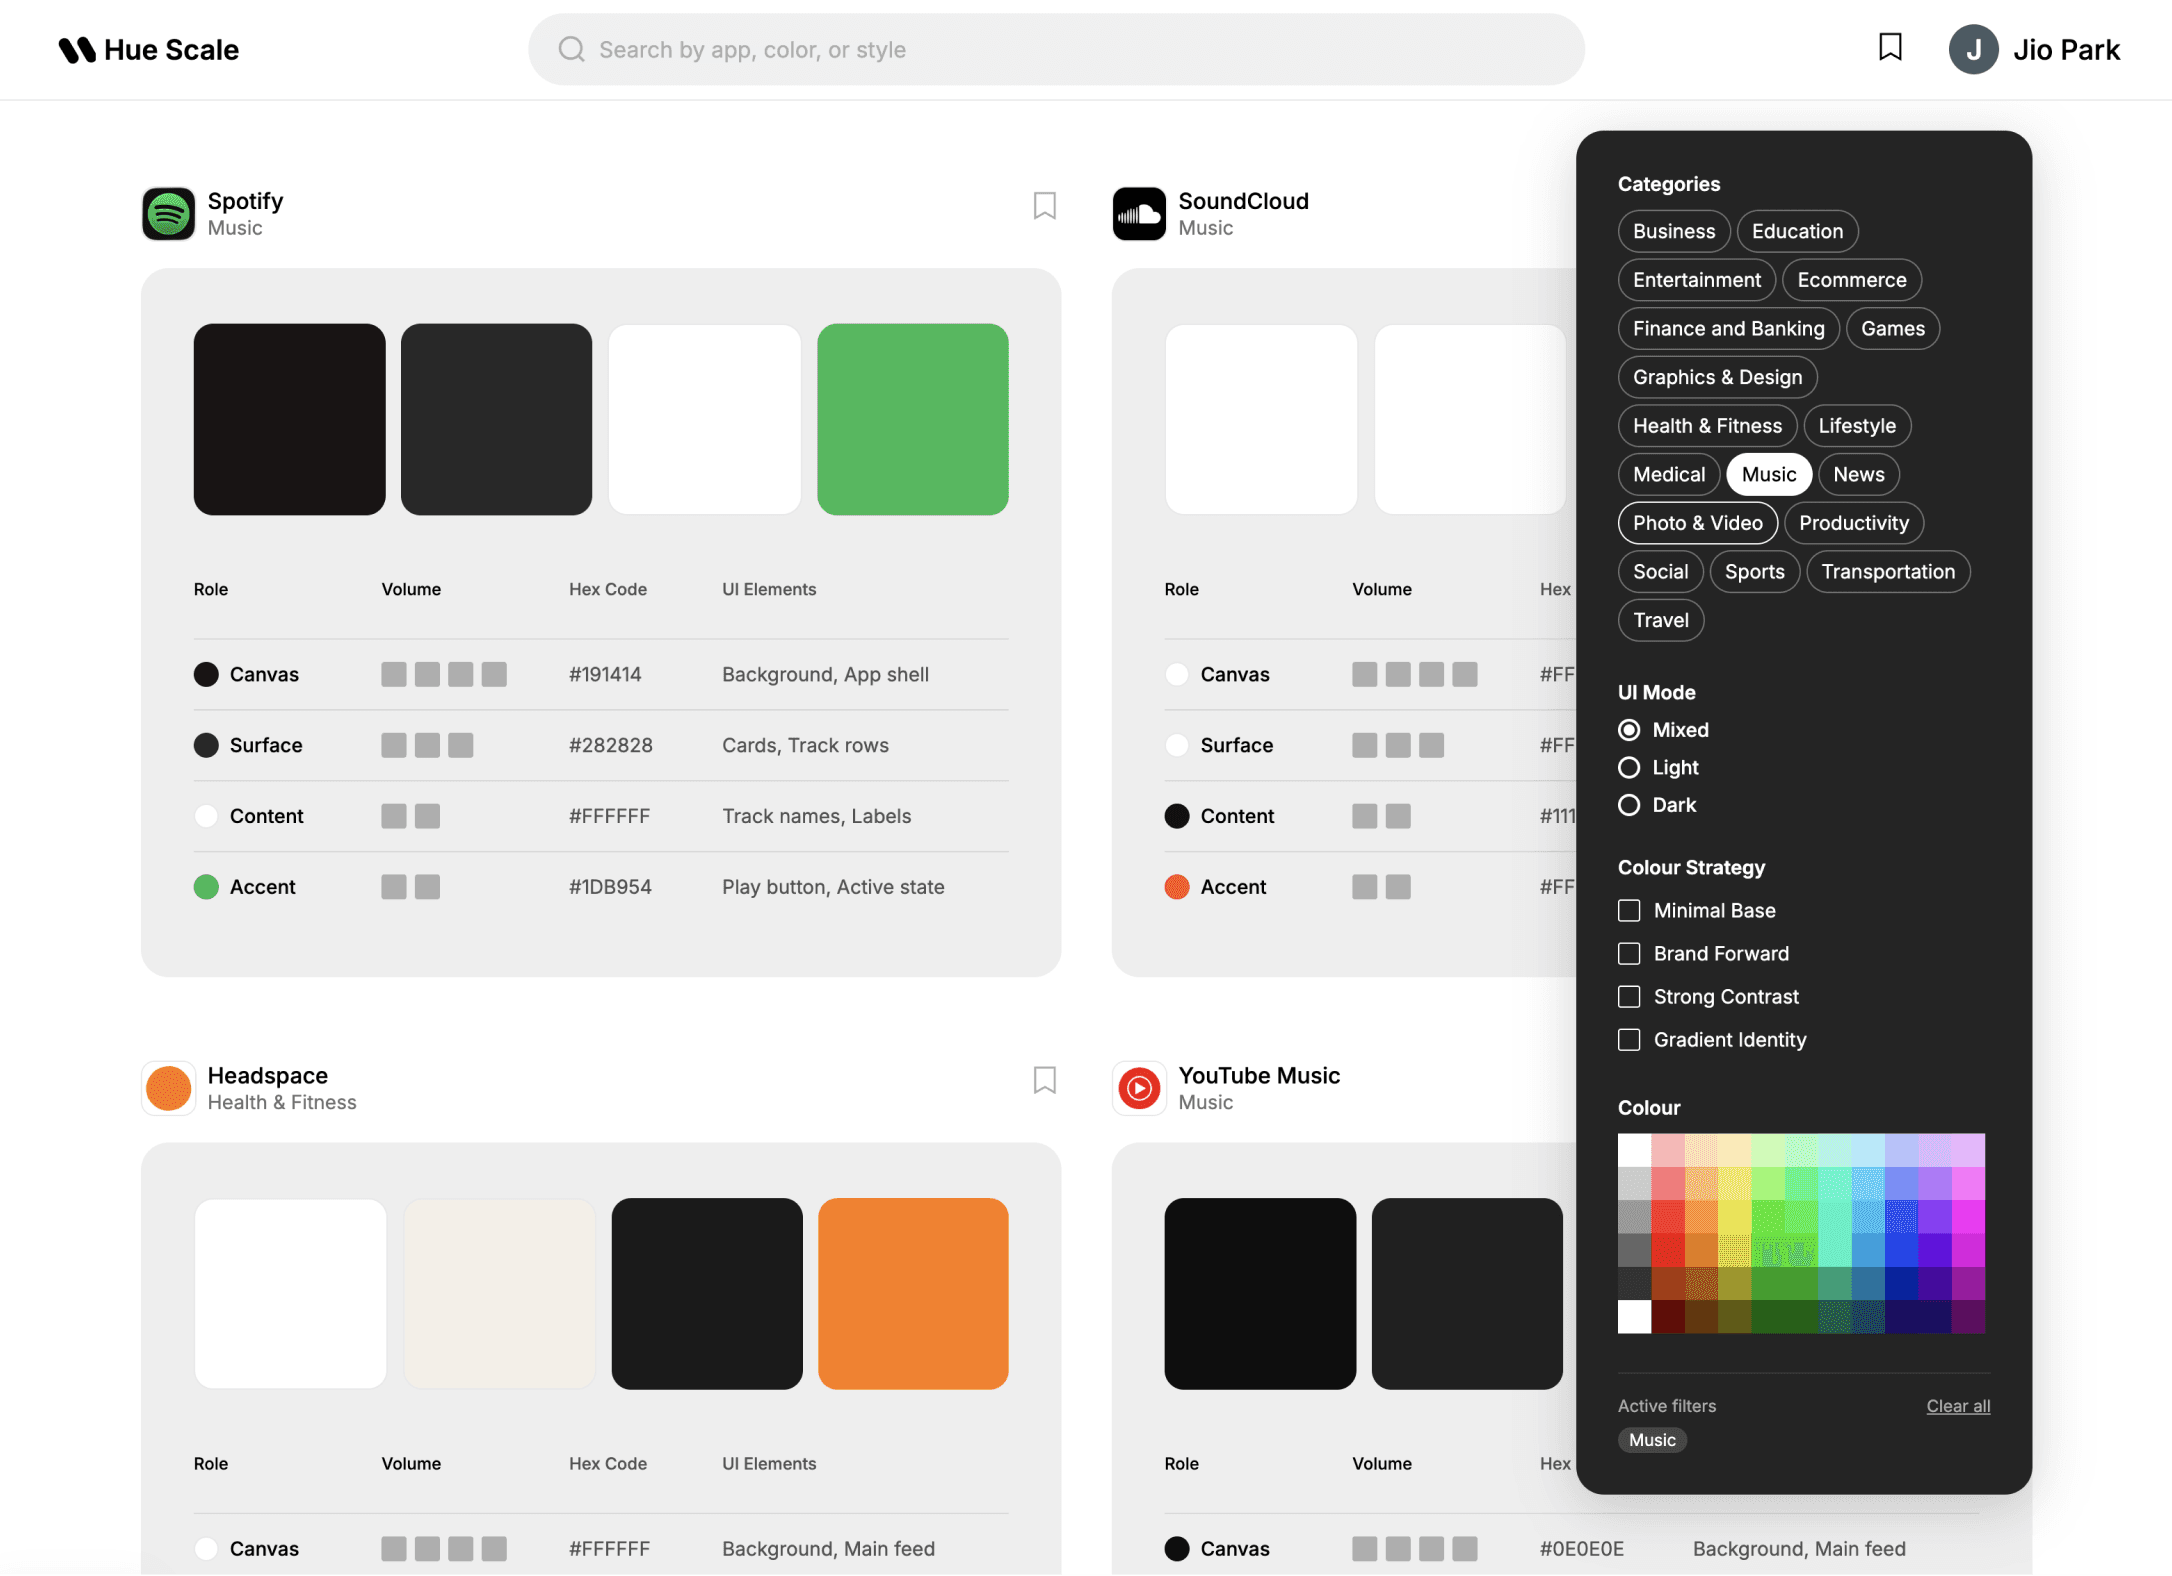Bookmark the Headspace palette
This screenshot has height=1576, width=2172.
pyautogui.click(x=1044, y=1079)
